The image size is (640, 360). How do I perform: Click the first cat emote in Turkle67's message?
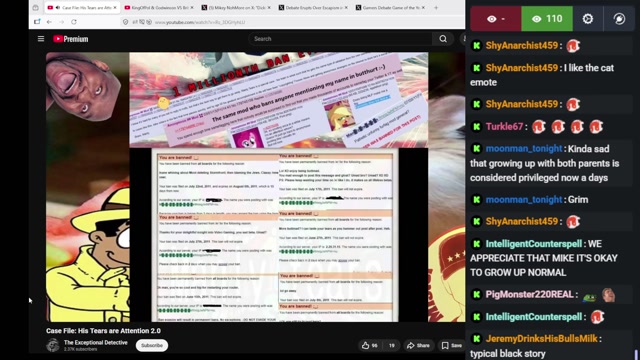tap(539, 127)
